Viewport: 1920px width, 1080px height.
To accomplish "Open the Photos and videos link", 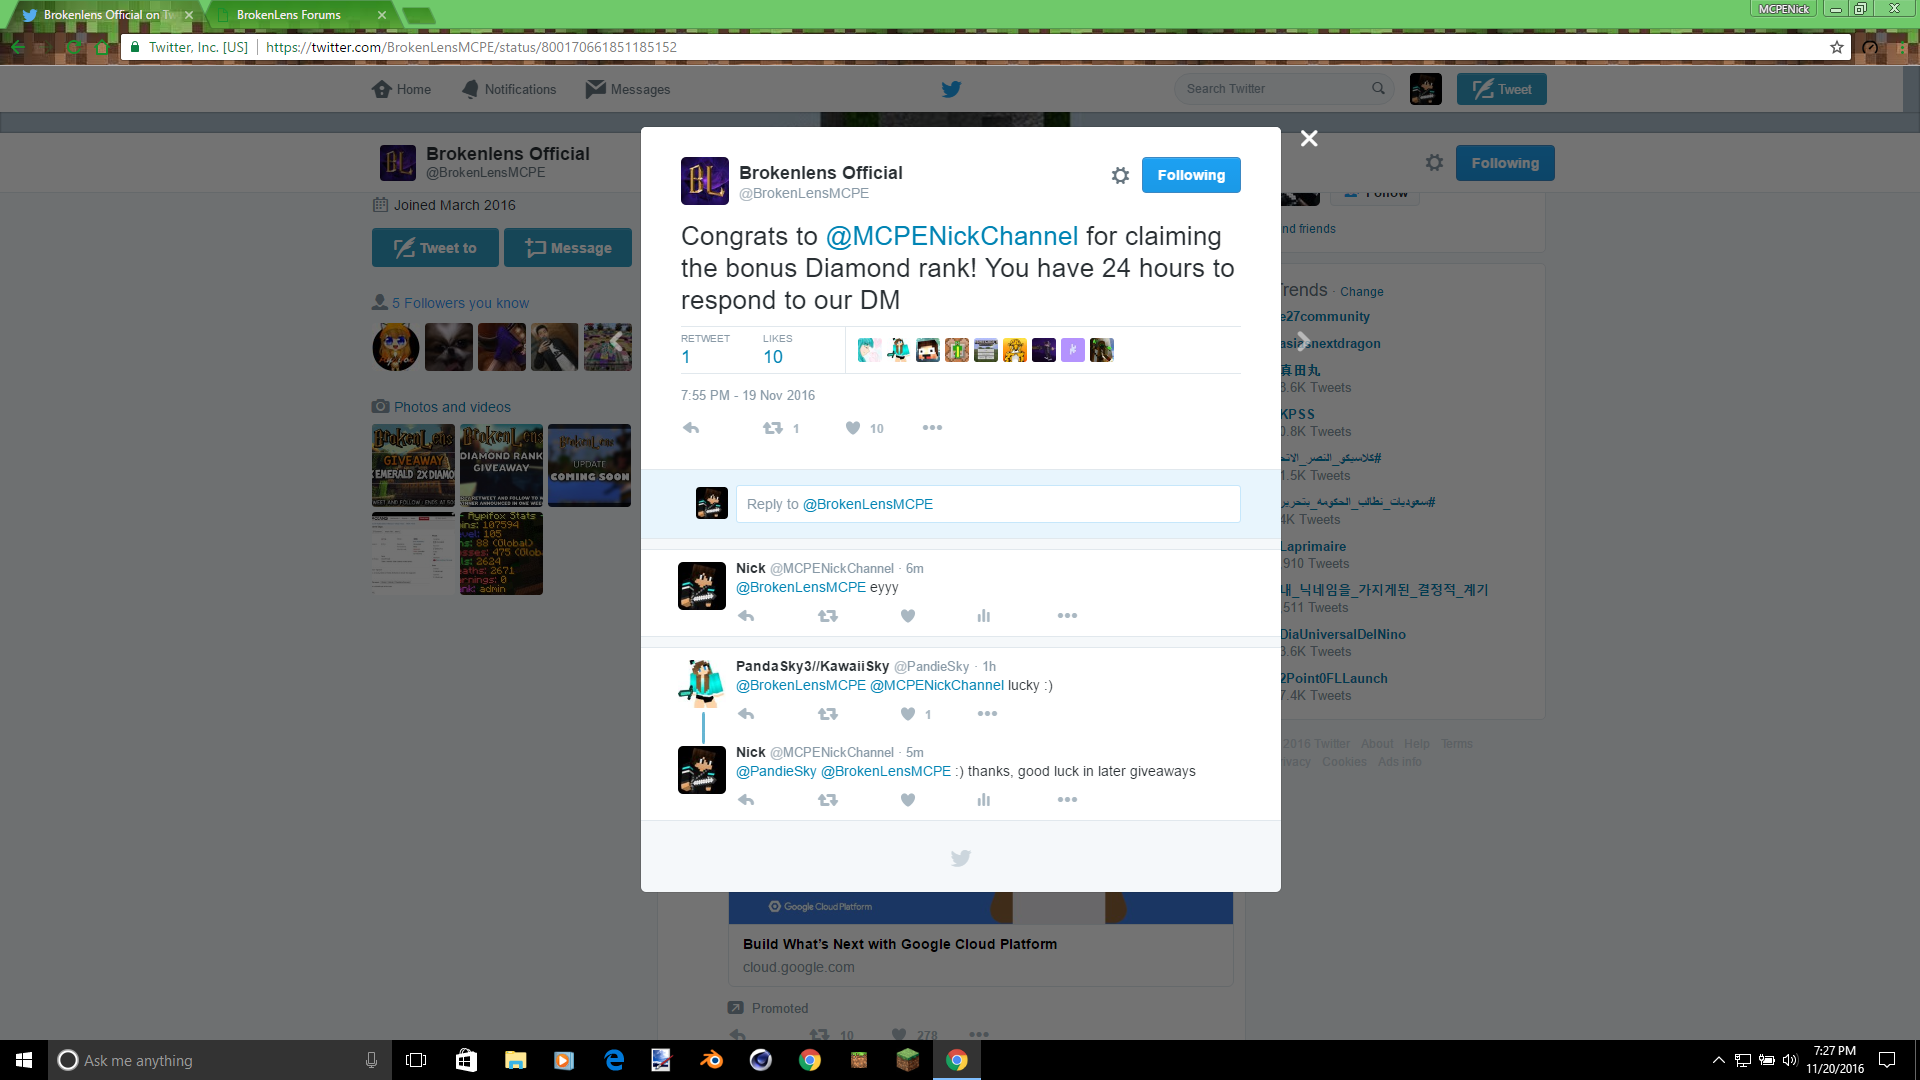I will coord(452,407).
